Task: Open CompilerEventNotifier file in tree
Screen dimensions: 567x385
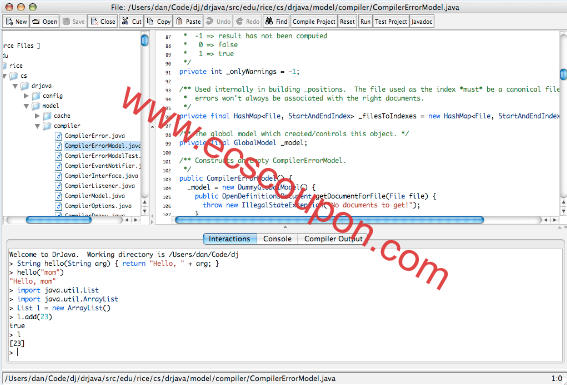Action: pyautogui.click(x=102, y=166)
